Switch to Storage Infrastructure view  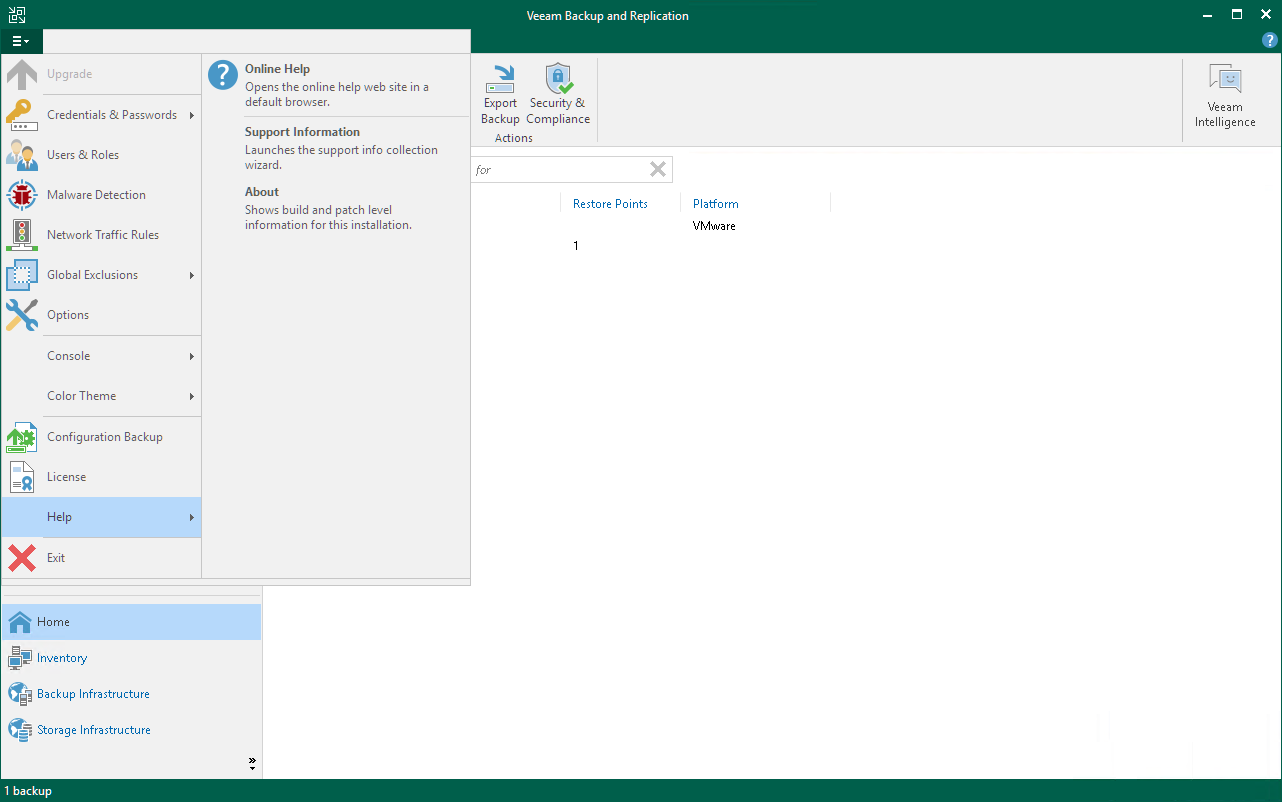coord(131,730)
